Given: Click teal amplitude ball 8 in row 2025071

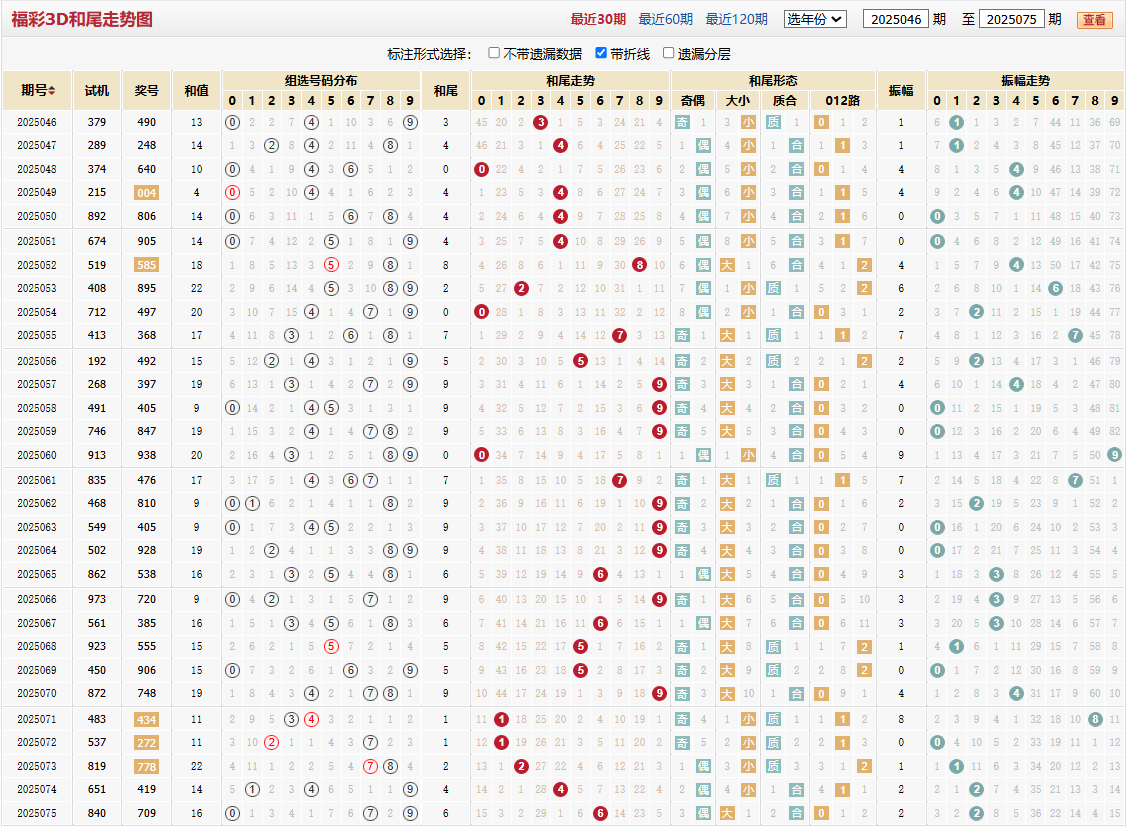Looking at the screenshot, I should [1094, 719].
